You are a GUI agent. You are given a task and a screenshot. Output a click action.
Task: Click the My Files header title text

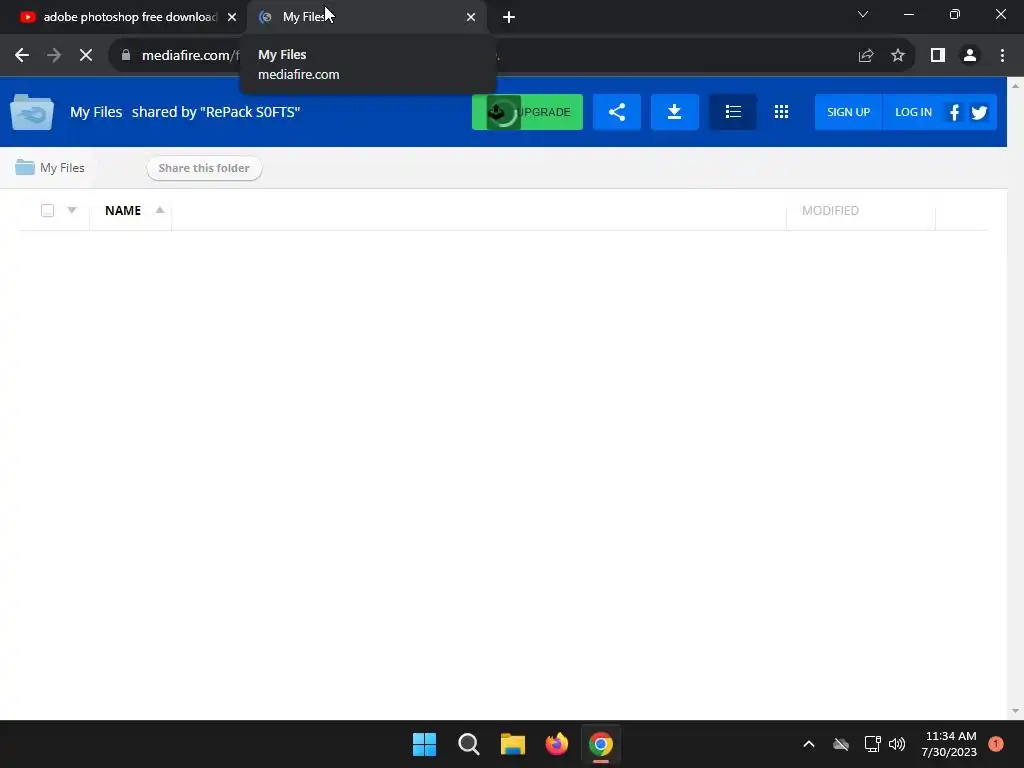96,112
